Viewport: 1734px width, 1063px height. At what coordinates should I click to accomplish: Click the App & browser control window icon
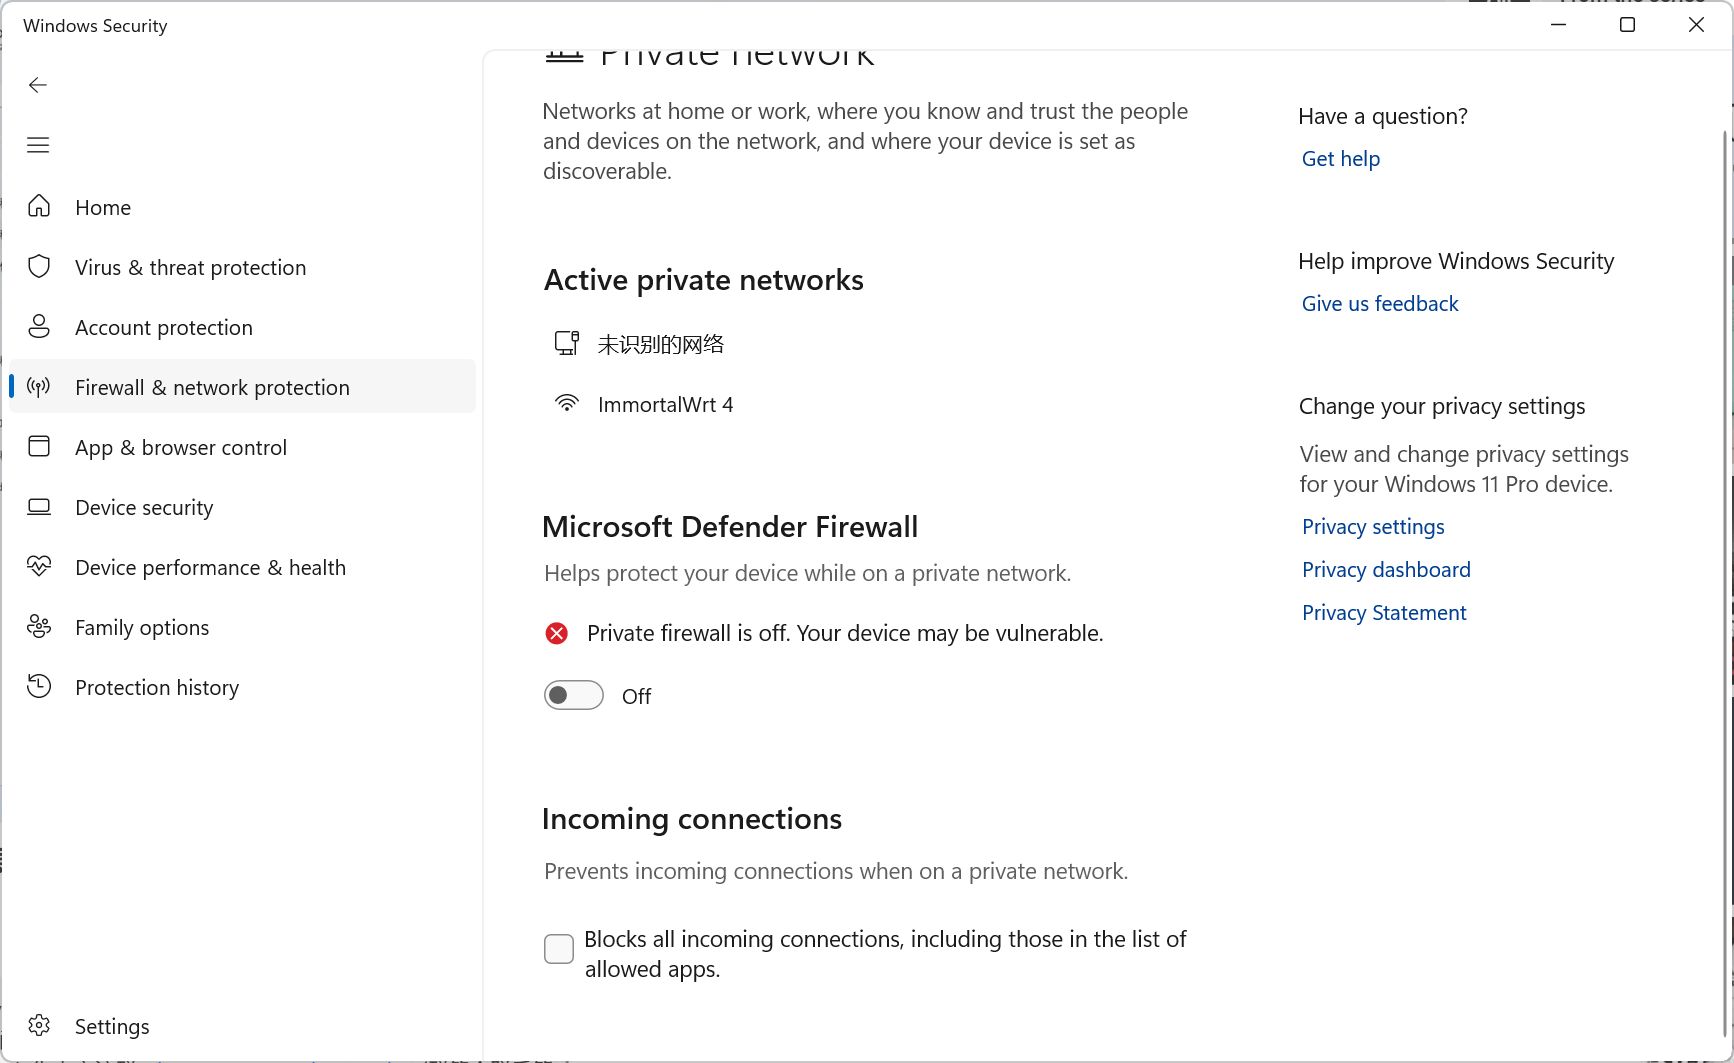click(x=39, y=446)
